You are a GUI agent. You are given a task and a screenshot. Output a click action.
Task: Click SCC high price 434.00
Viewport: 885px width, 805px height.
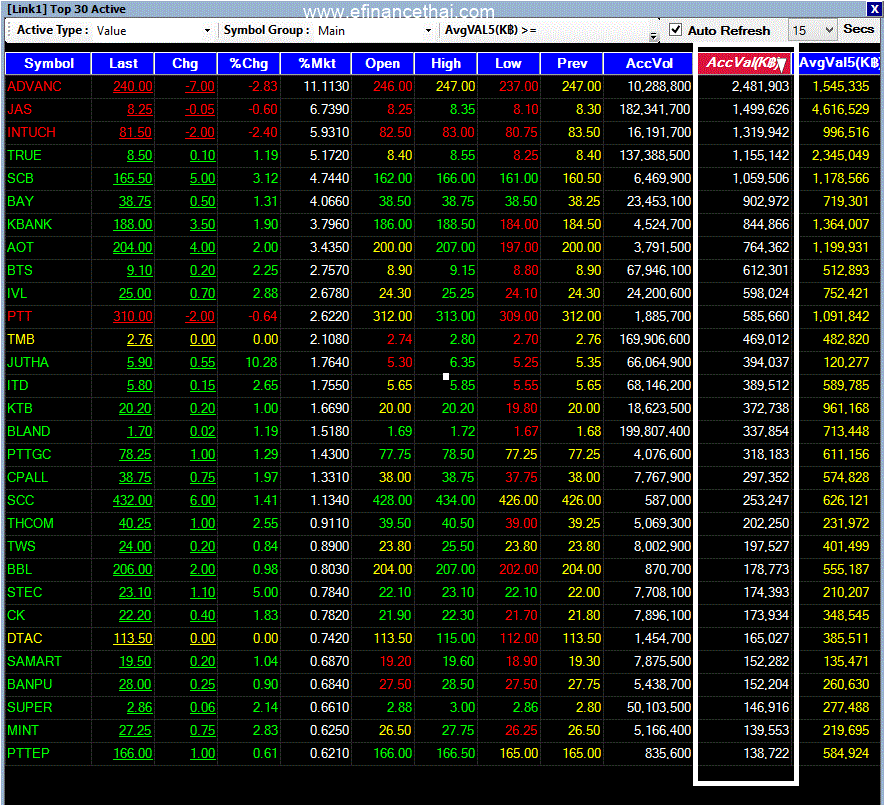click(455, 500)
